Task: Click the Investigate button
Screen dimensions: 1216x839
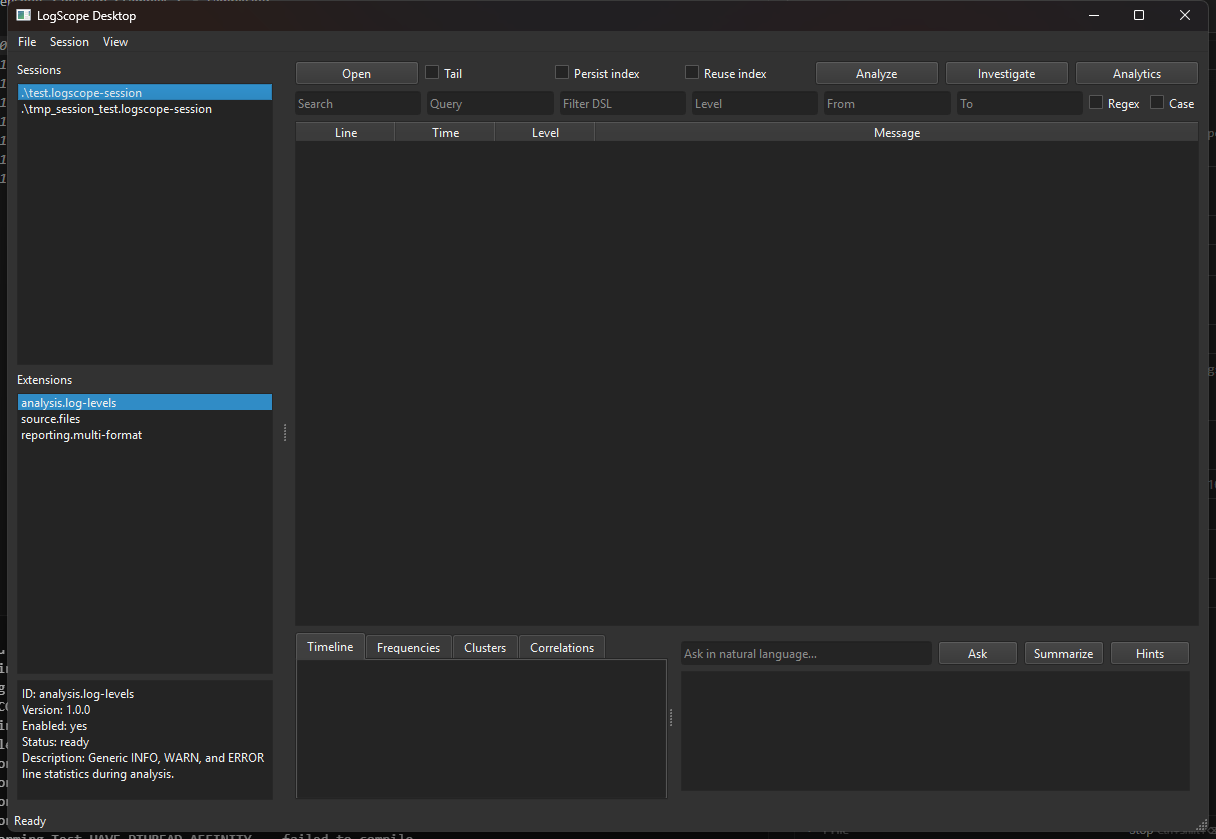Action: click(x=1007, y=74)
